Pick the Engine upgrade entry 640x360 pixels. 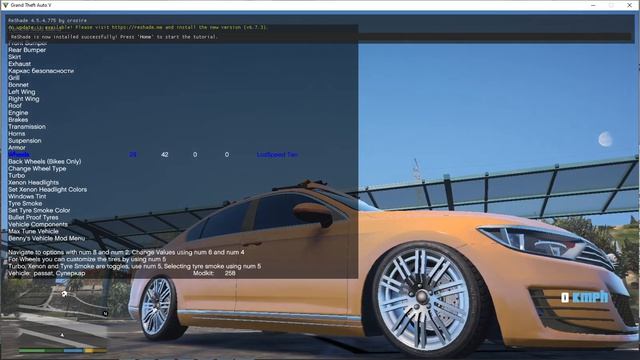click(x=18, y=113)
